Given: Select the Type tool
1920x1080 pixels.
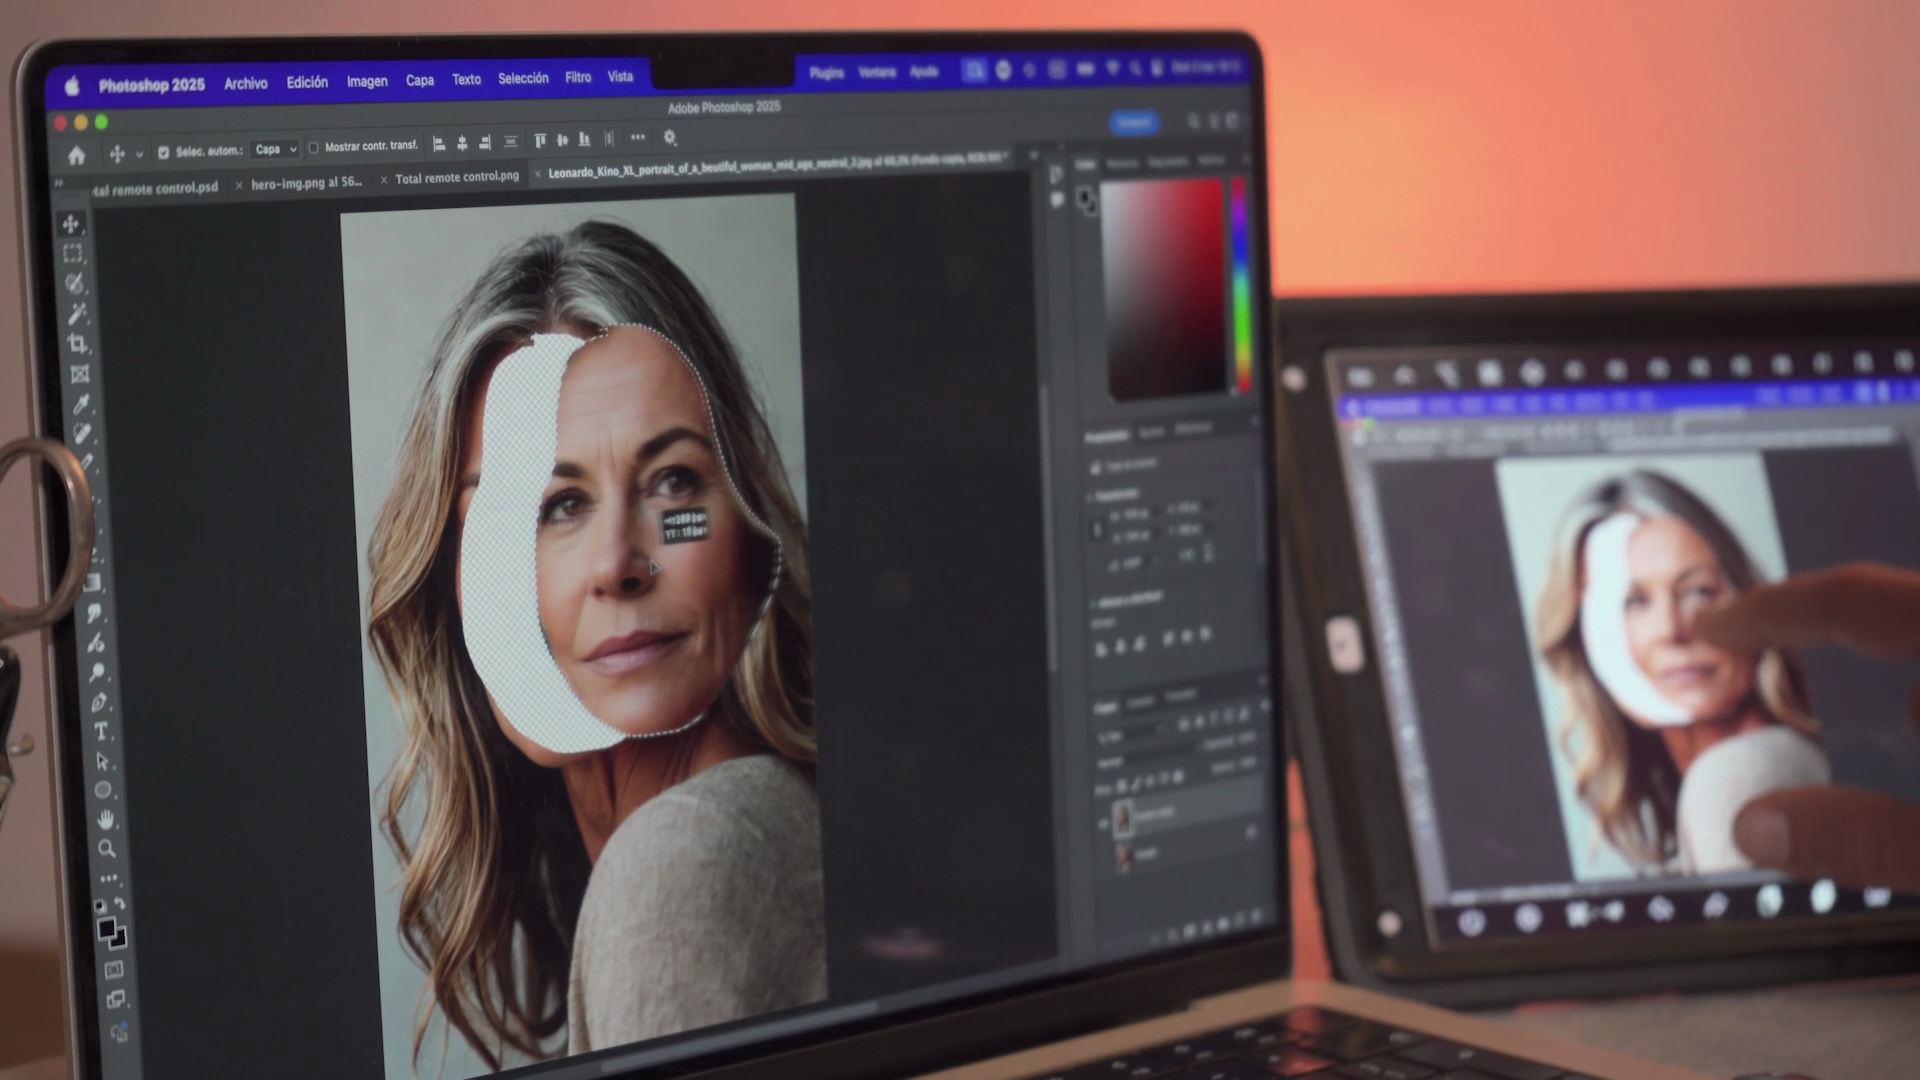Looking at the screenshot, I should point(101,732).
